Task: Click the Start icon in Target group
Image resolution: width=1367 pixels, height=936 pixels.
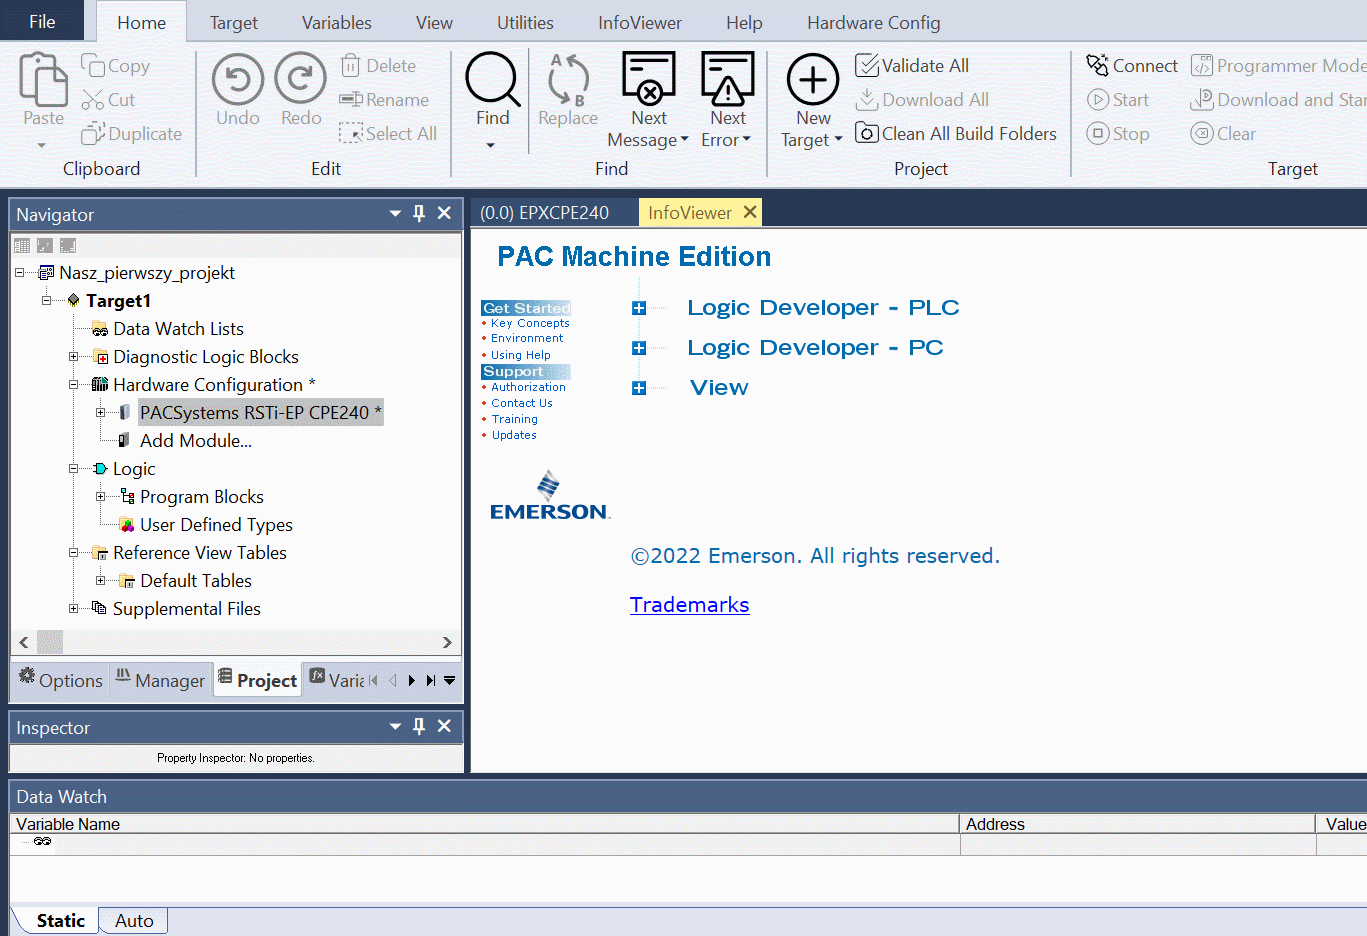Action: click(x=1098, y=100)
